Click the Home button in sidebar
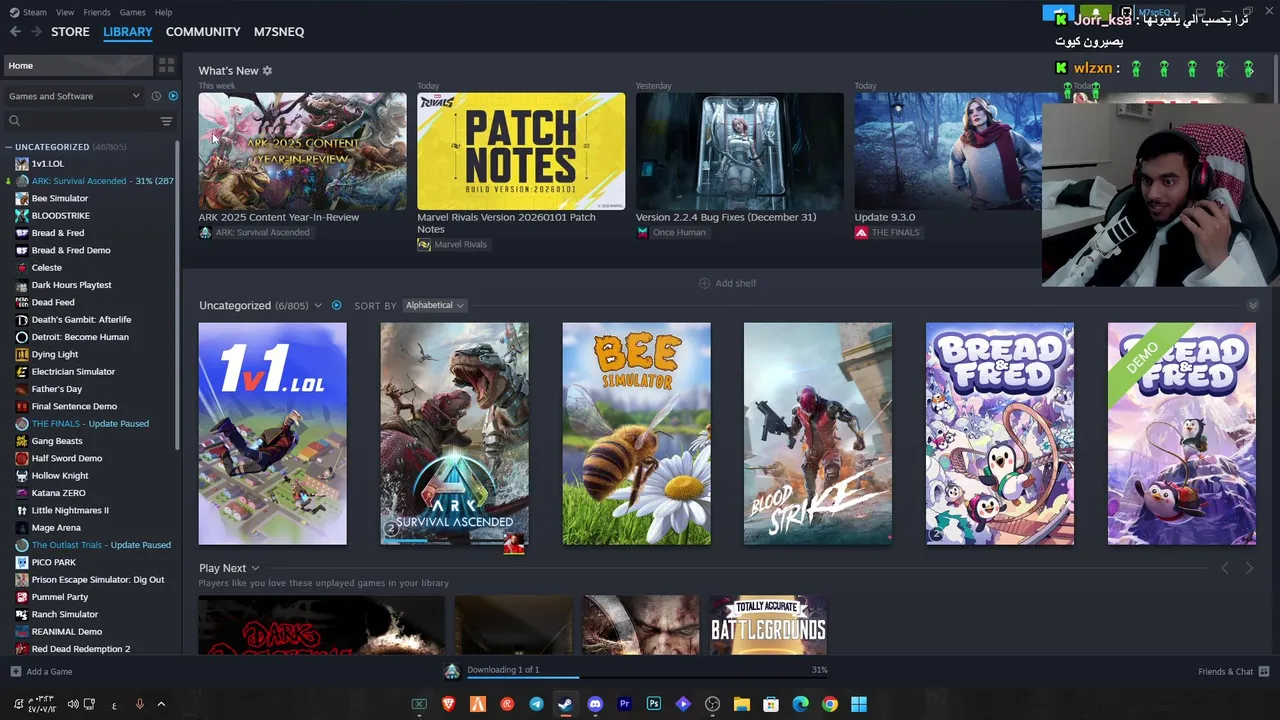 (77, 66)
